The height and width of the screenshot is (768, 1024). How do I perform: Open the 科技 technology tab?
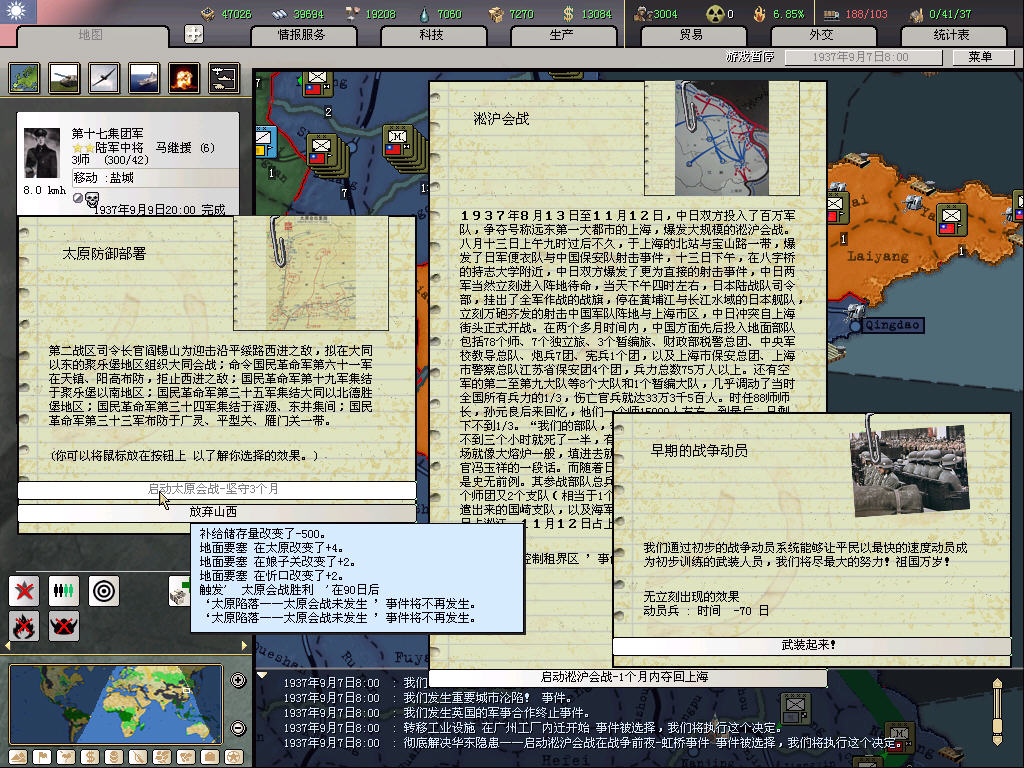(432, 35)
